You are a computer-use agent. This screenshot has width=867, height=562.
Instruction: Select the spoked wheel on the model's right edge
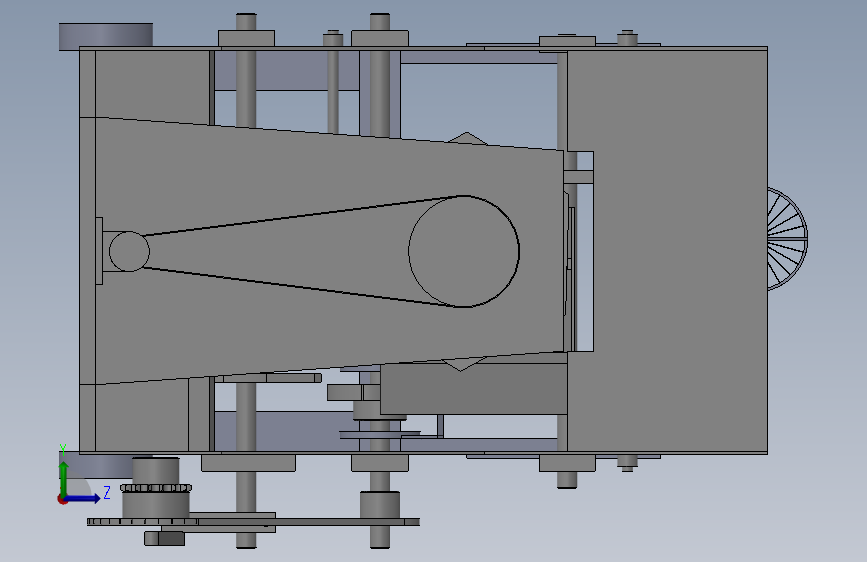tap(787, 239)
